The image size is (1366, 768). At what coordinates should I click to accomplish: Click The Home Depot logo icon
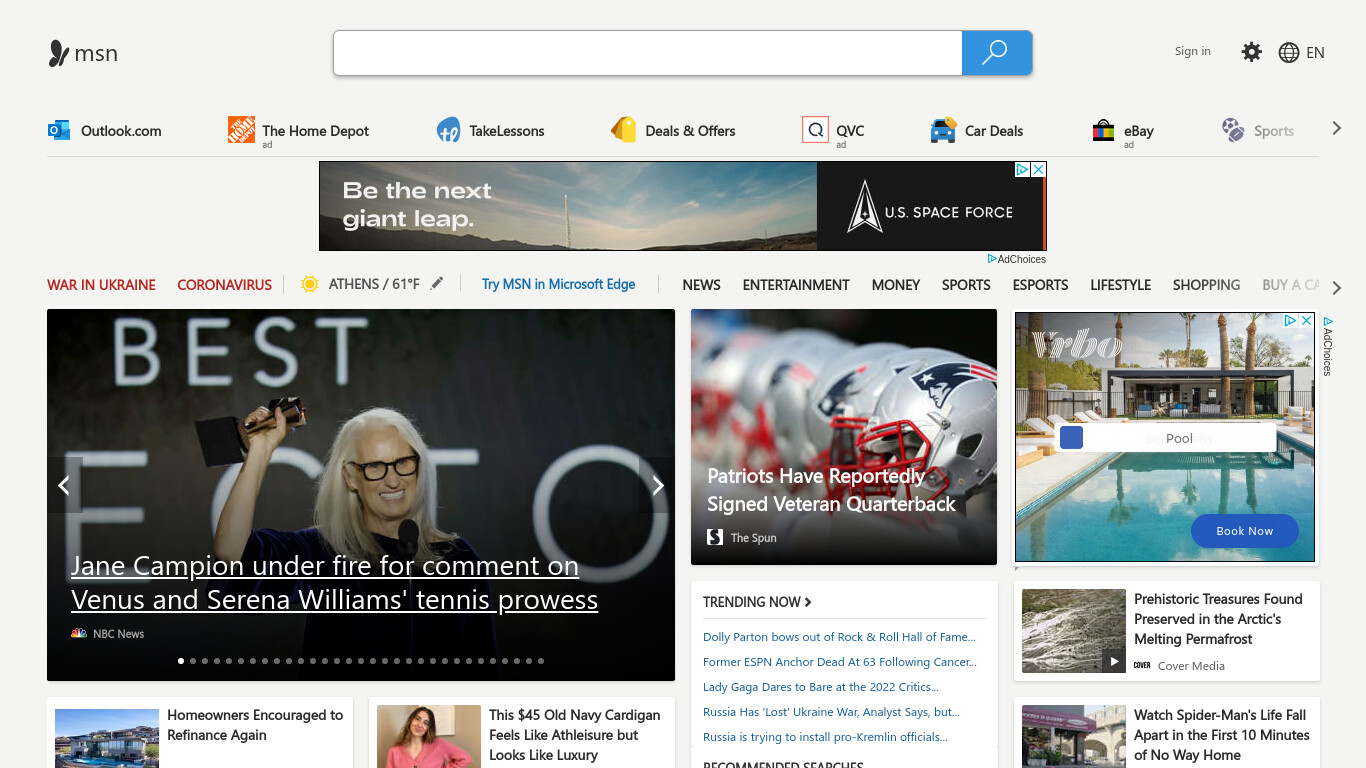point(241,130)
